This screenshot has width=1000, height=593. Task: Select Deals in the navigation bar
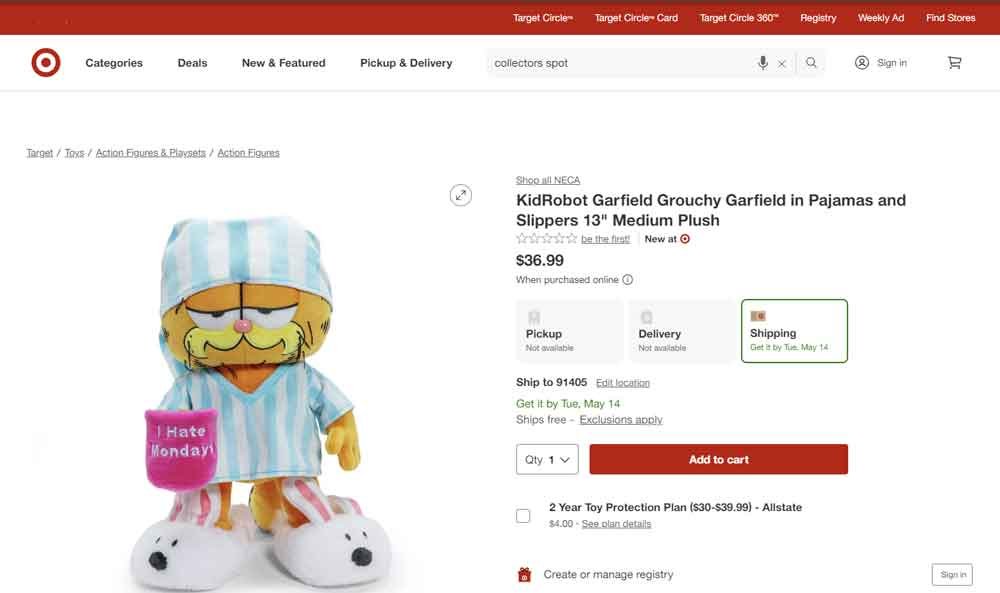191,62
